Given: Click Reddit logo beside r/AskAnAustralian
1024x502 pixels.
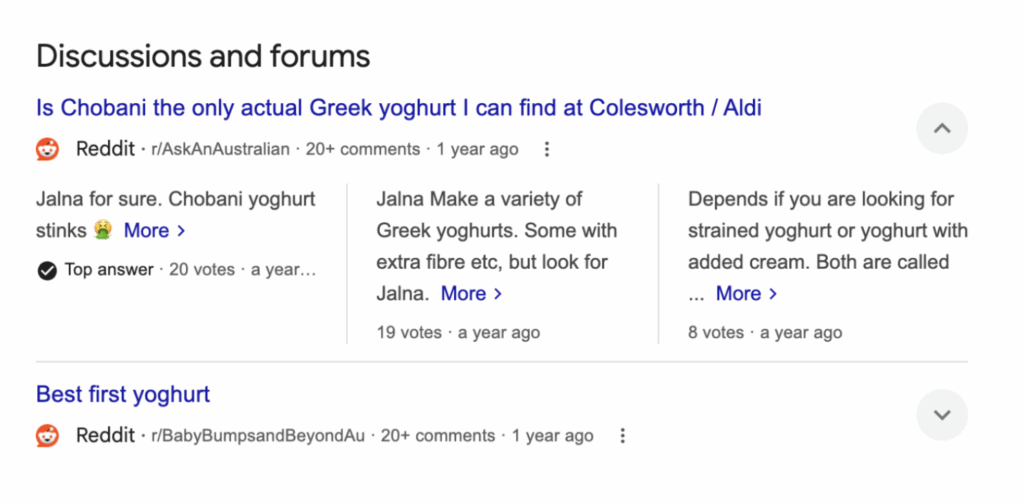Looking at the screenshot, I should (48, 150).
